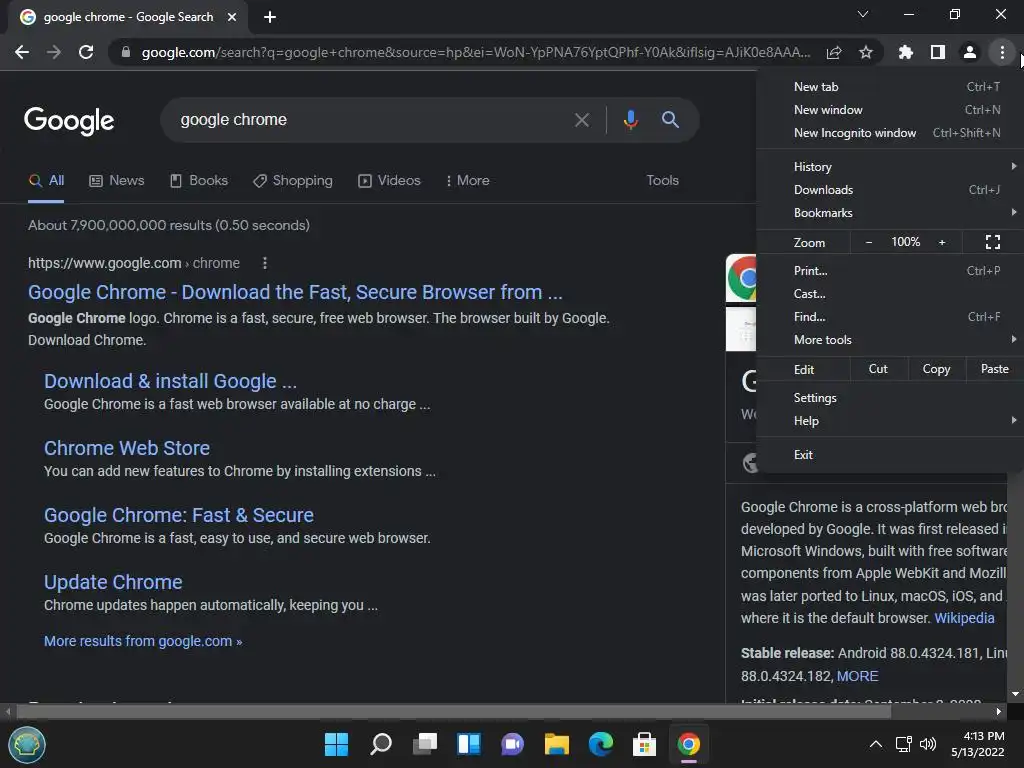Reload the current page
Image resolution: width=1024 pixels, height=768 pixels.
(86, 52)
